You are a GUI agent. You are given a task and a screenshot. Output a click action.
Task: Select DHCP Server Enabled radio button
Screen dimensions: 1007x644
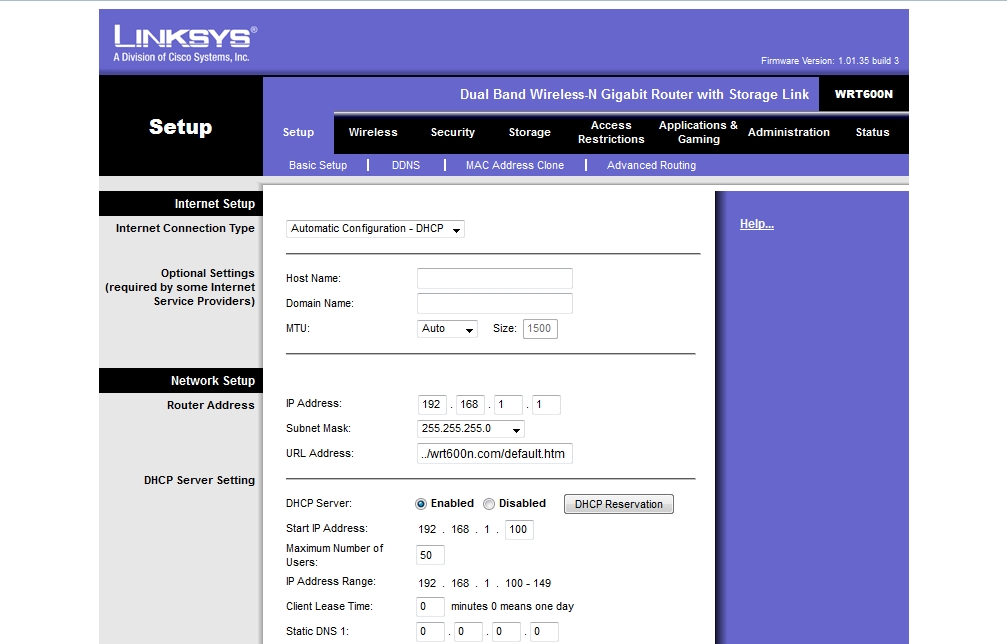[421, 504]
